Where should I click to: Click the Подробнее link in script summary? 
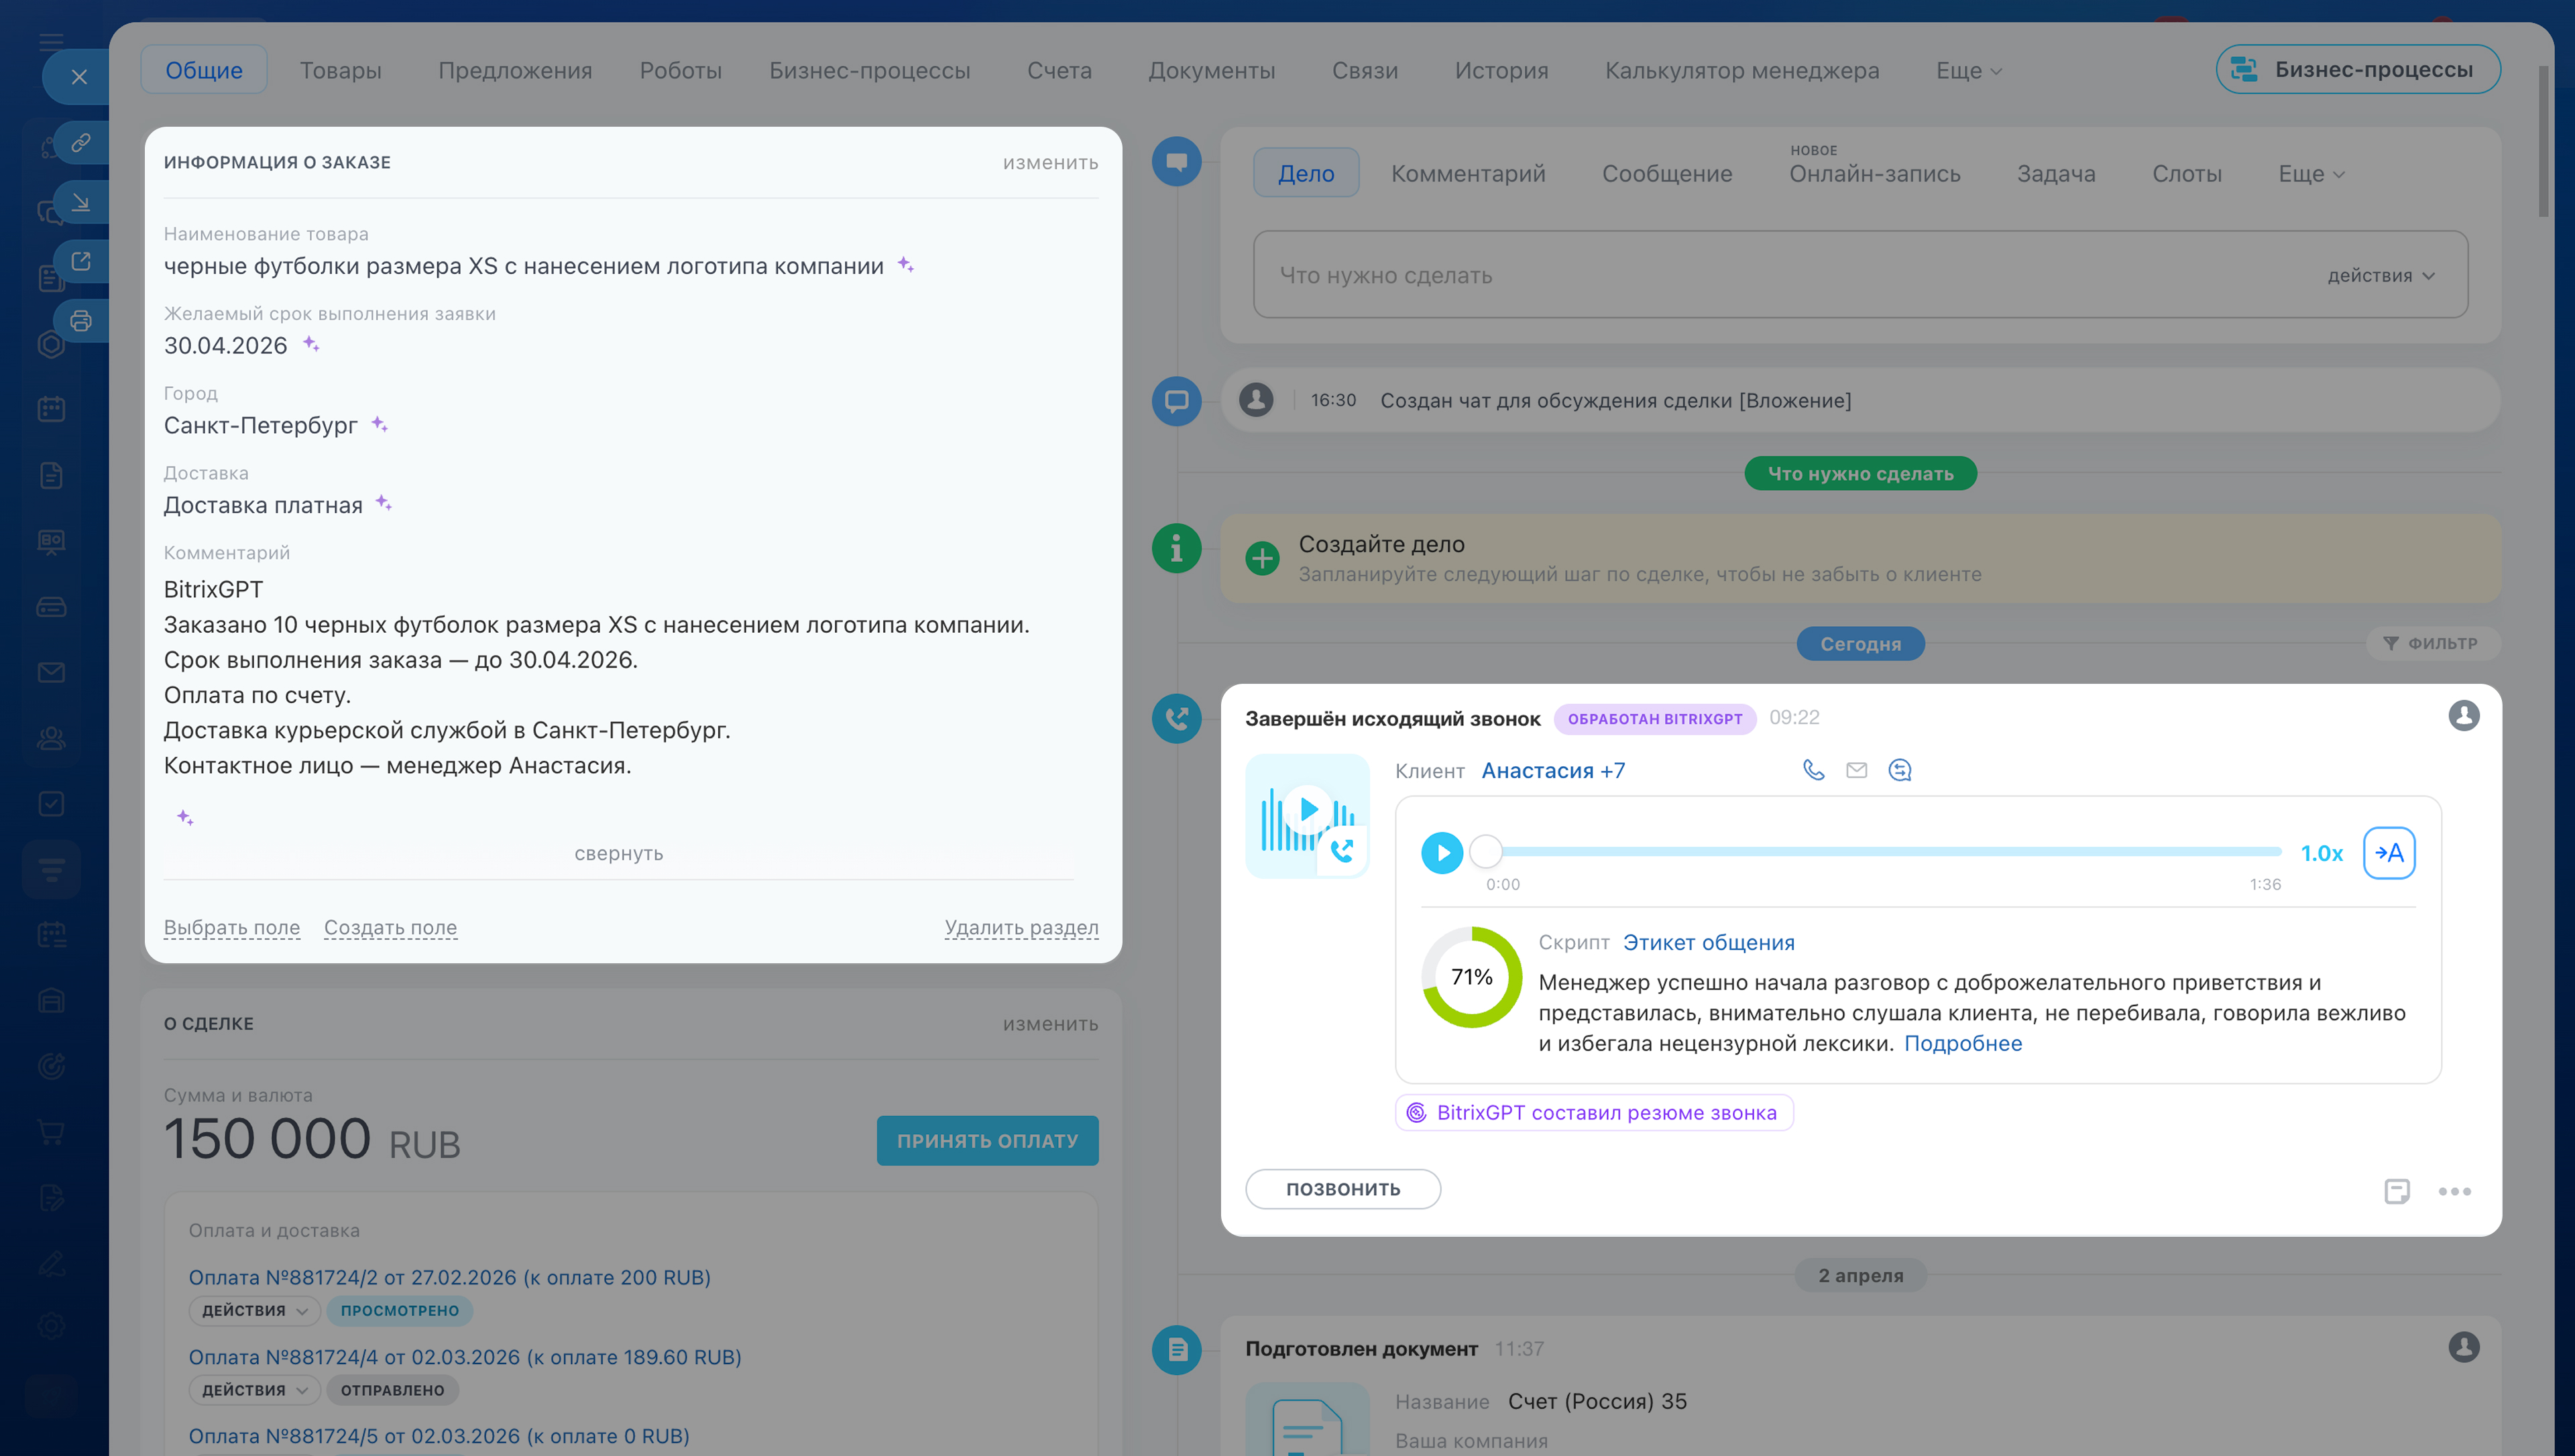[x=1962, y=1043]
